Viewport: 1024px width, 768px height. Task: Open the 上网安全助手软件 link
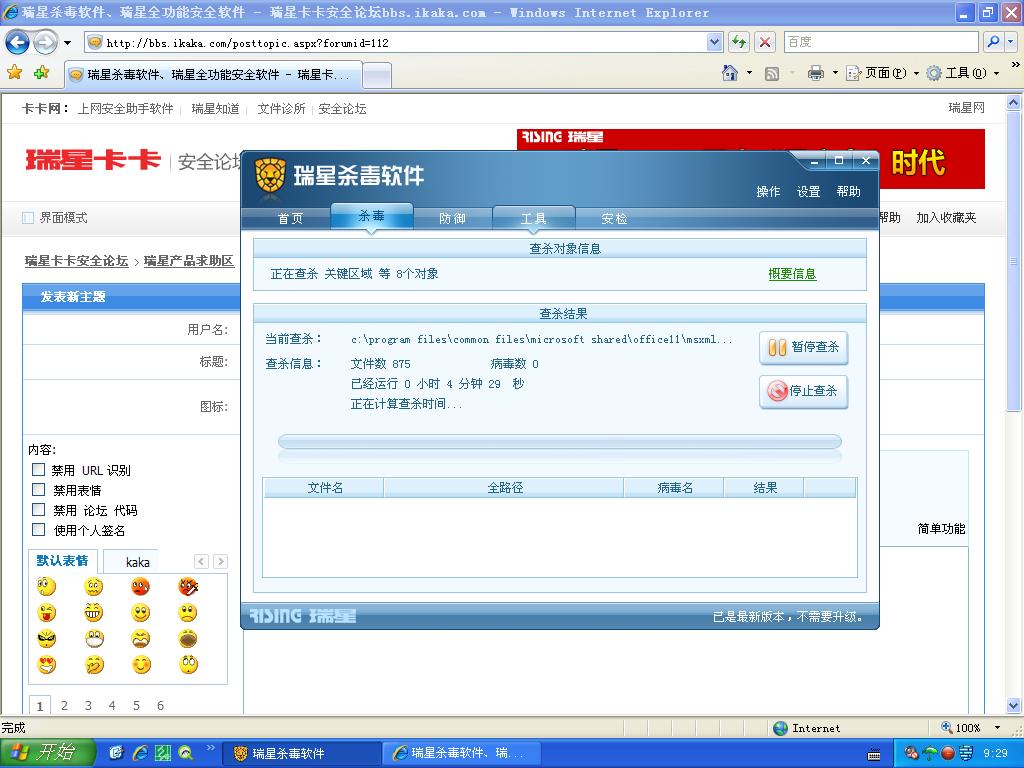point(125,108)
